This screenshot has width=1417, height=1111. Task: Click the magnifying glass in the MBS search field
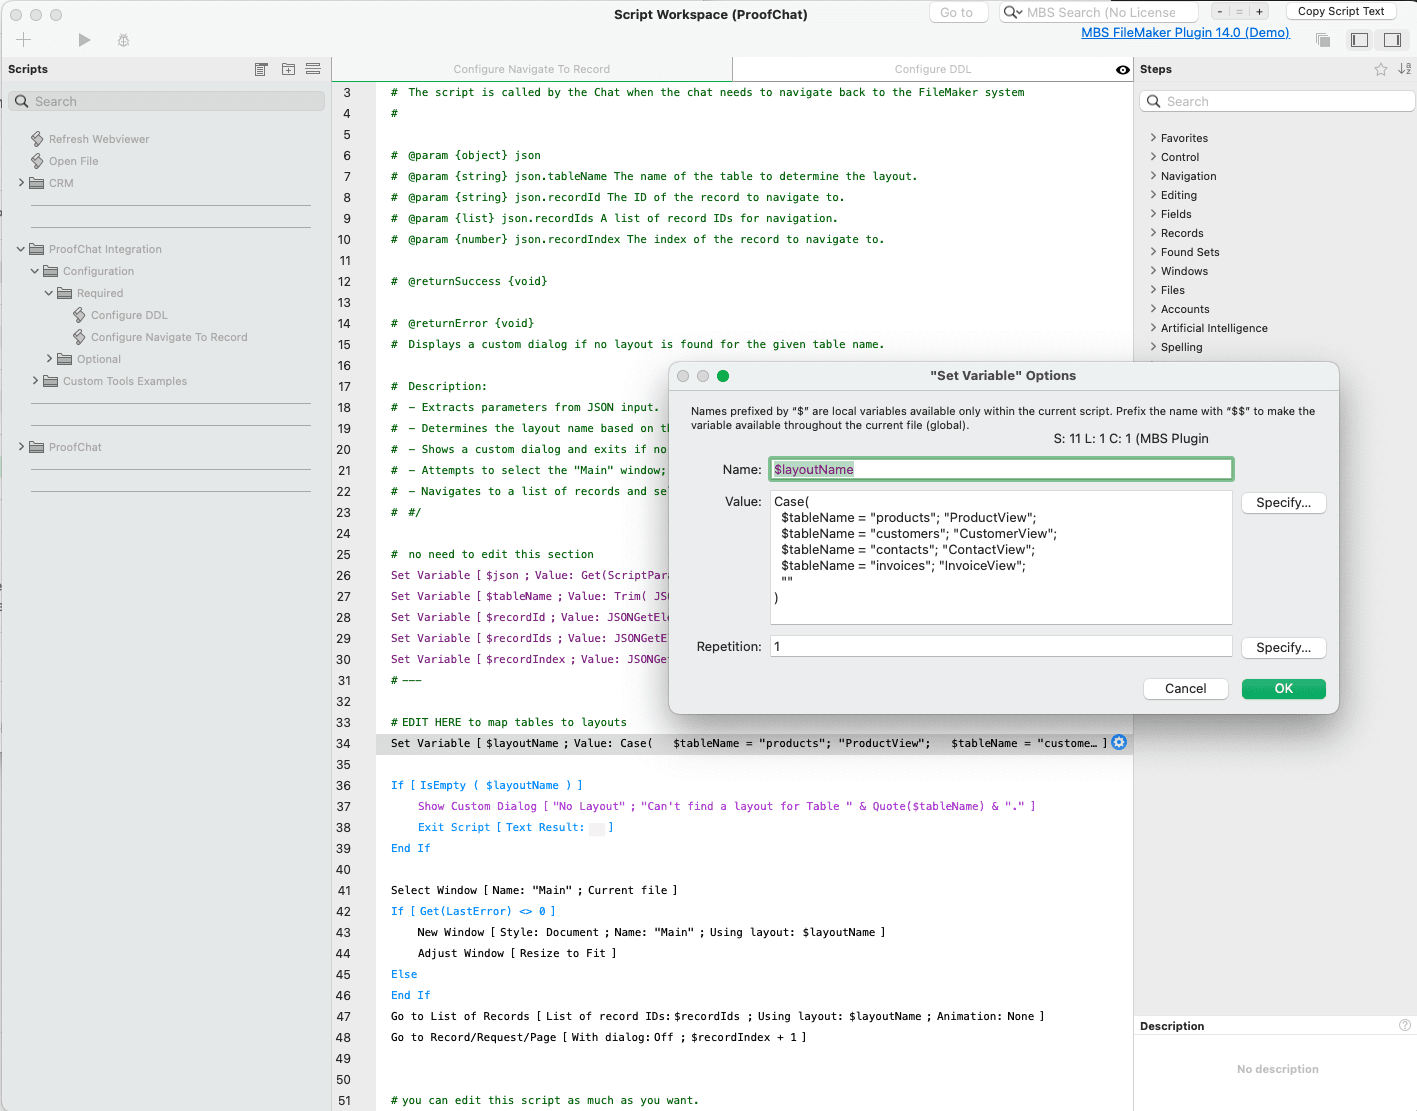point(1011,12)
